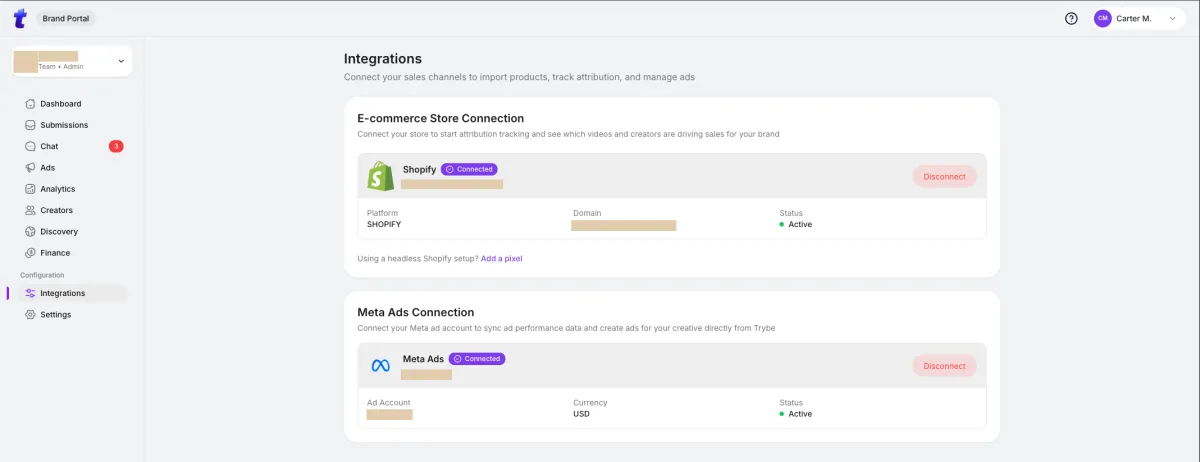
Task: Click the Dashboard sidebar icon
Action: [31, 104]
